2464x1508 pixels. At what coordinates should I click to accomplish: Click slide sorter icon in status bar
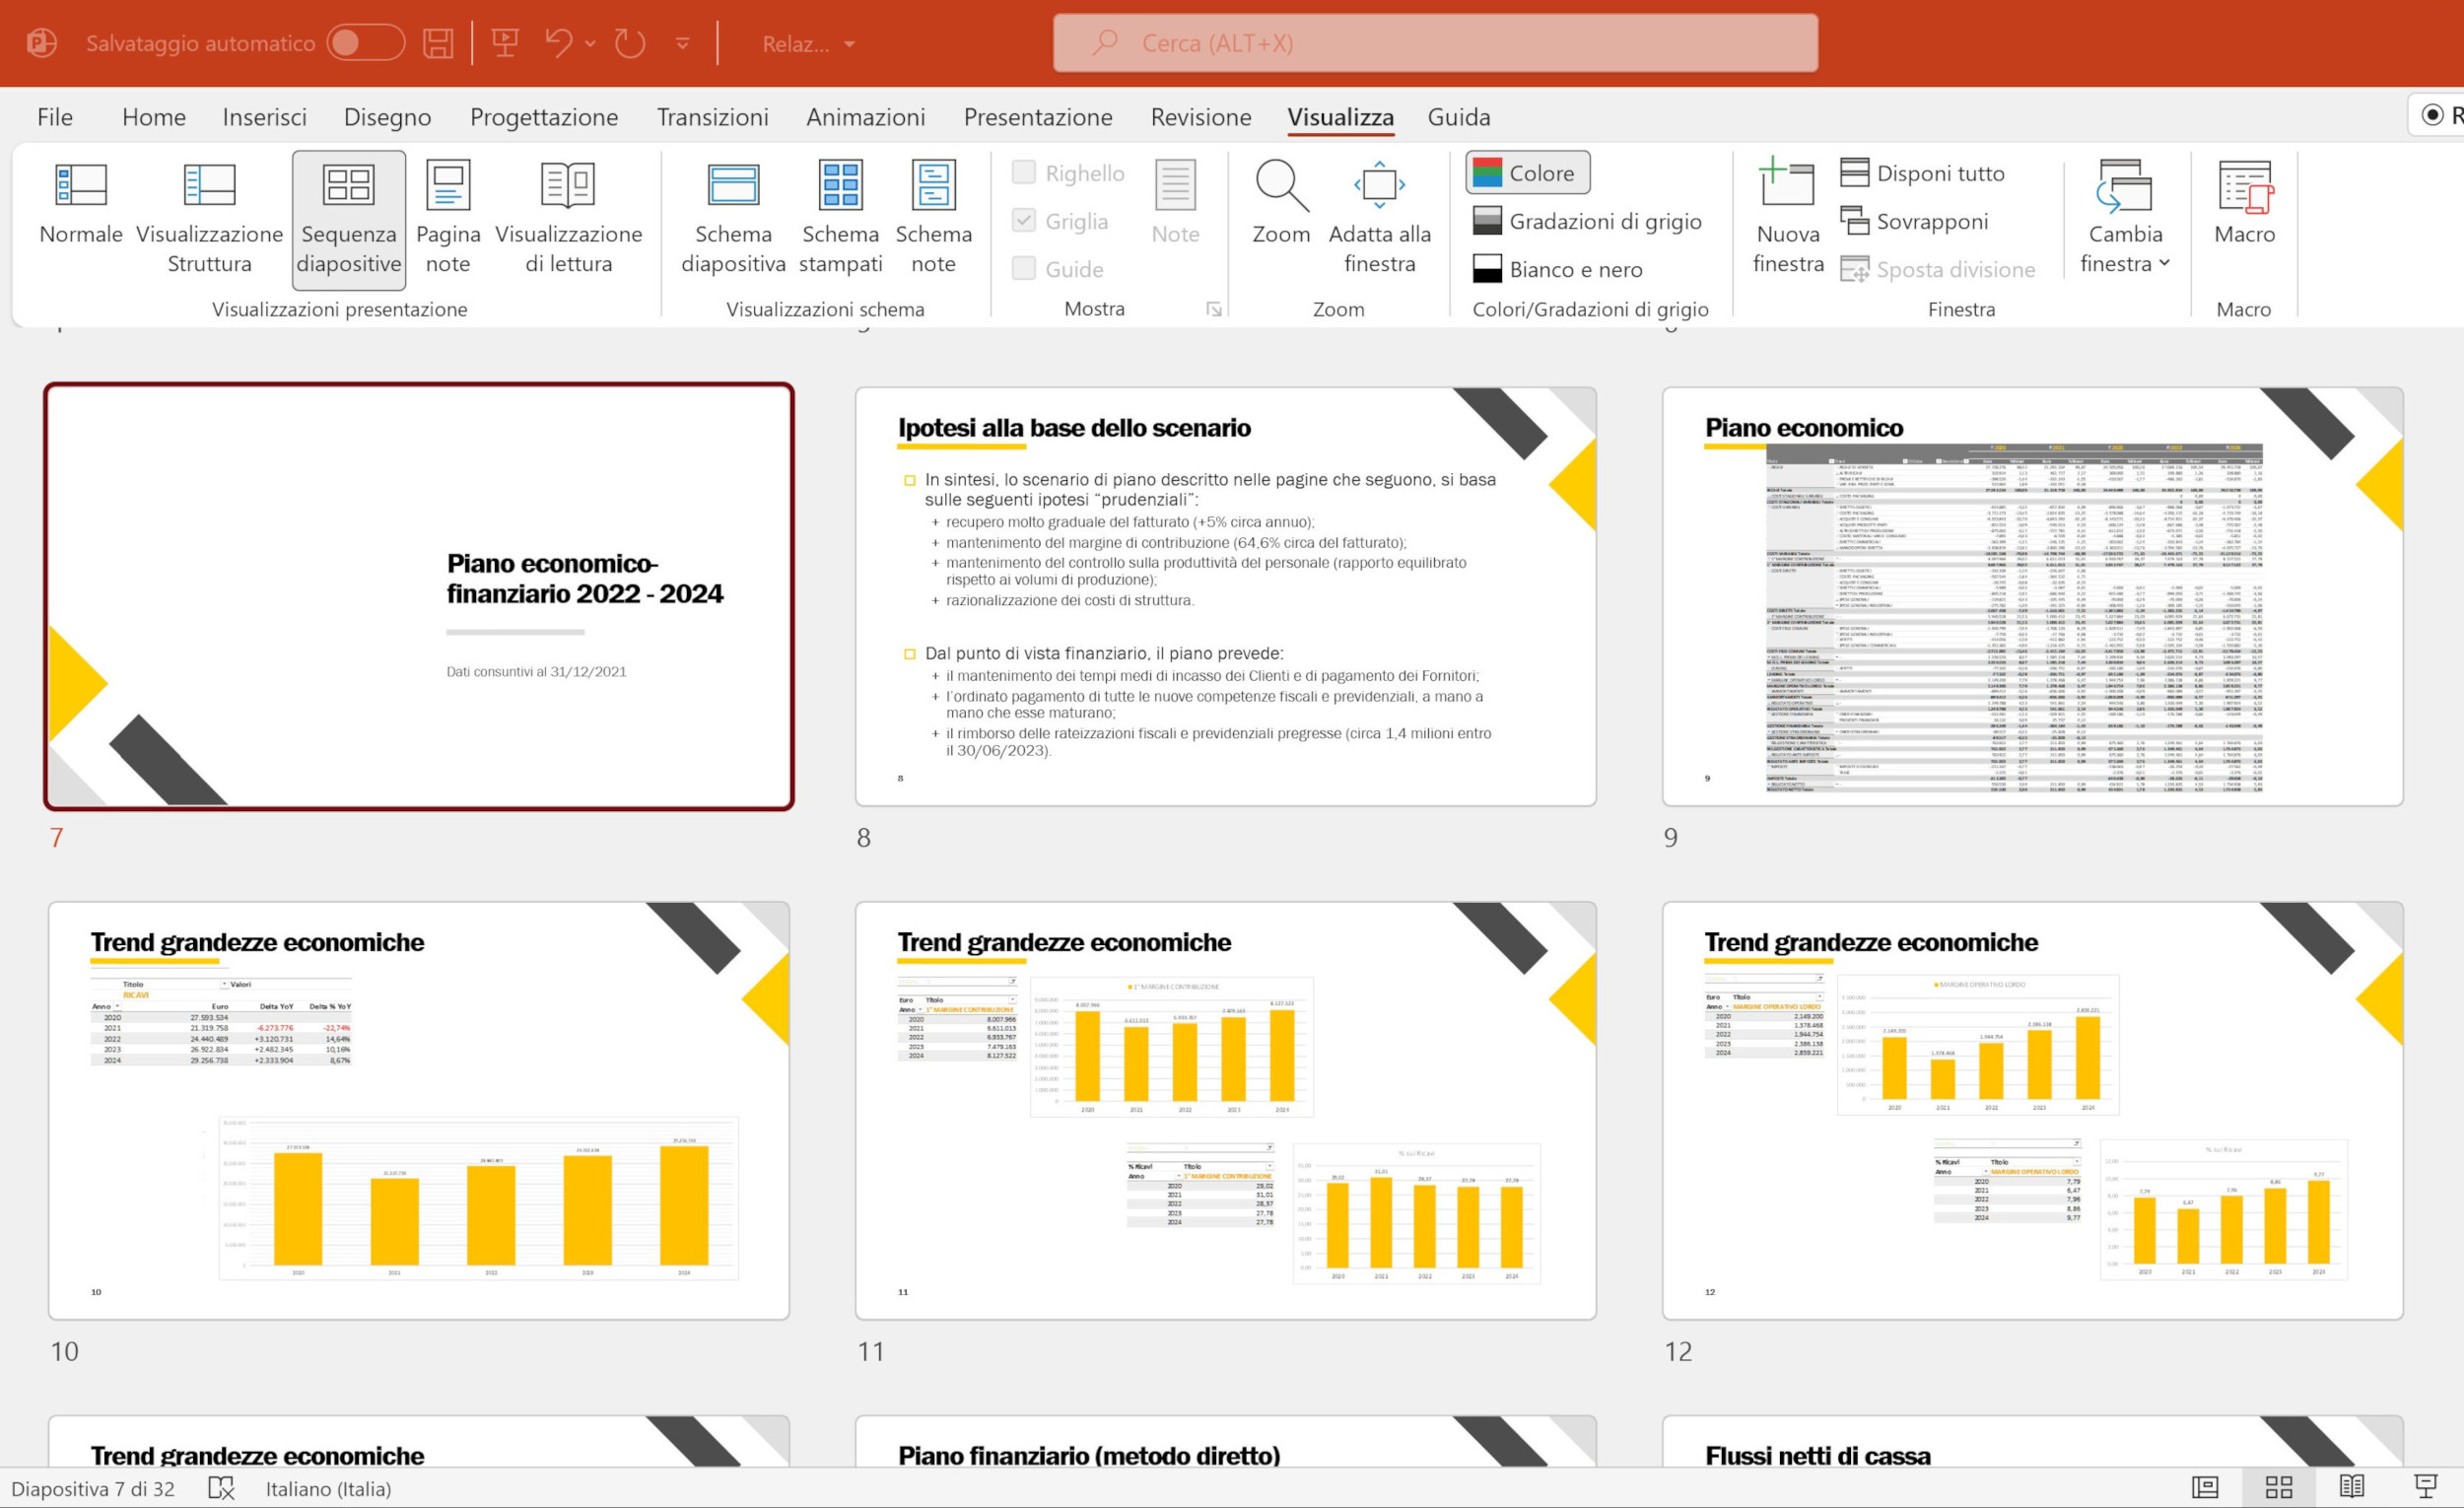click(x=2279, y=1488)
